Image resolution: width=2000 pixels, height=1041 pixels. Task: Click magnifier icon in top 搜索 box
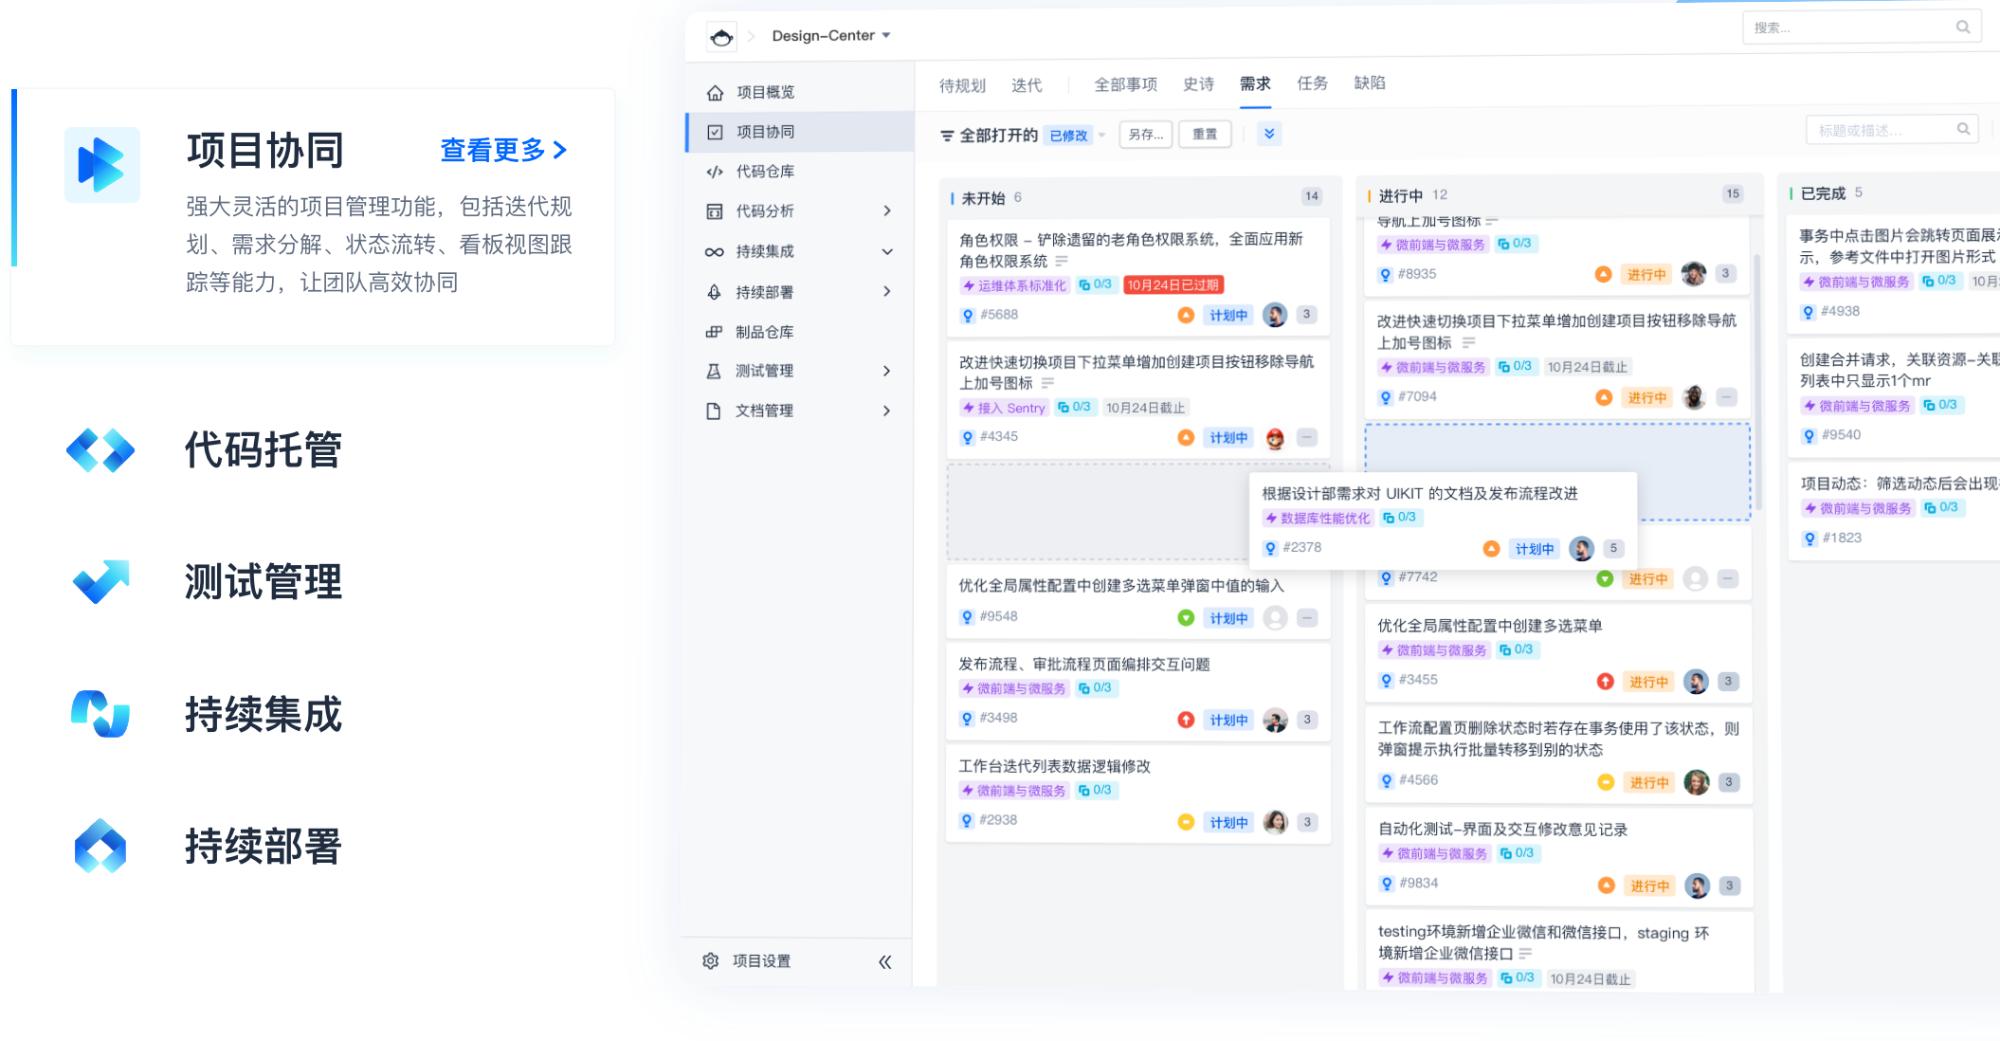point(1963,27)
